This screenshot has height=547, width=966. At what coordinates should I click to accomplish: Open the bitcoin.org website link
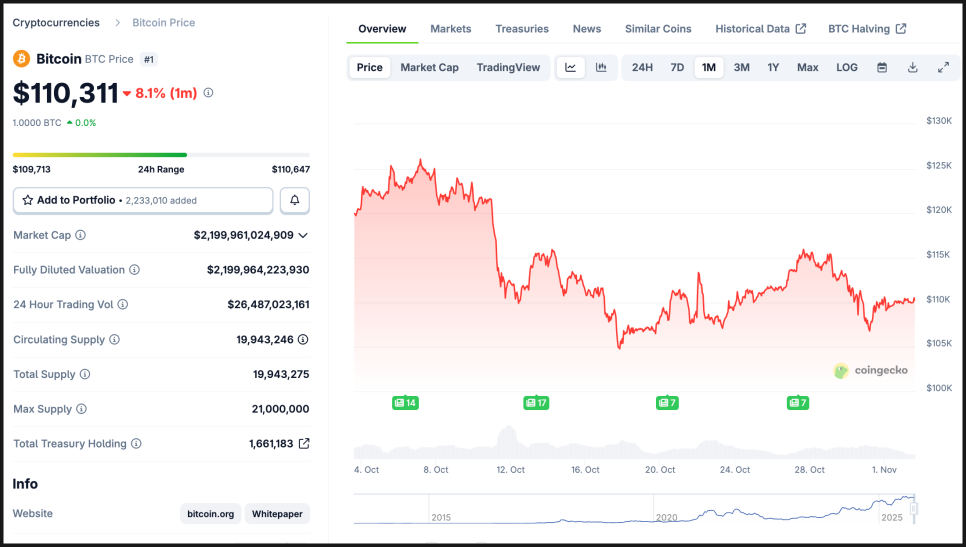[210, 514]
